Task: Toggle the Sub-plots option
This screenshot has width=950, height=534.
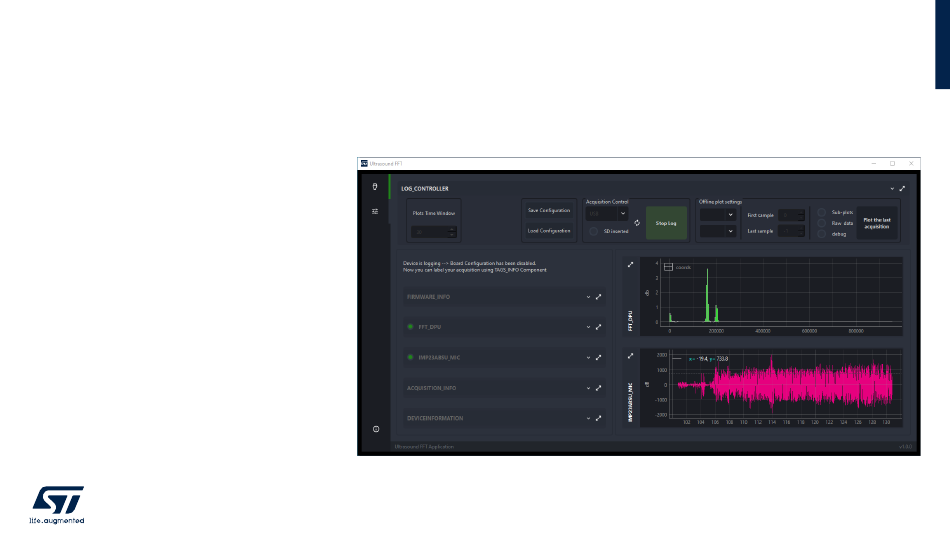Action: tap(821, 213)
